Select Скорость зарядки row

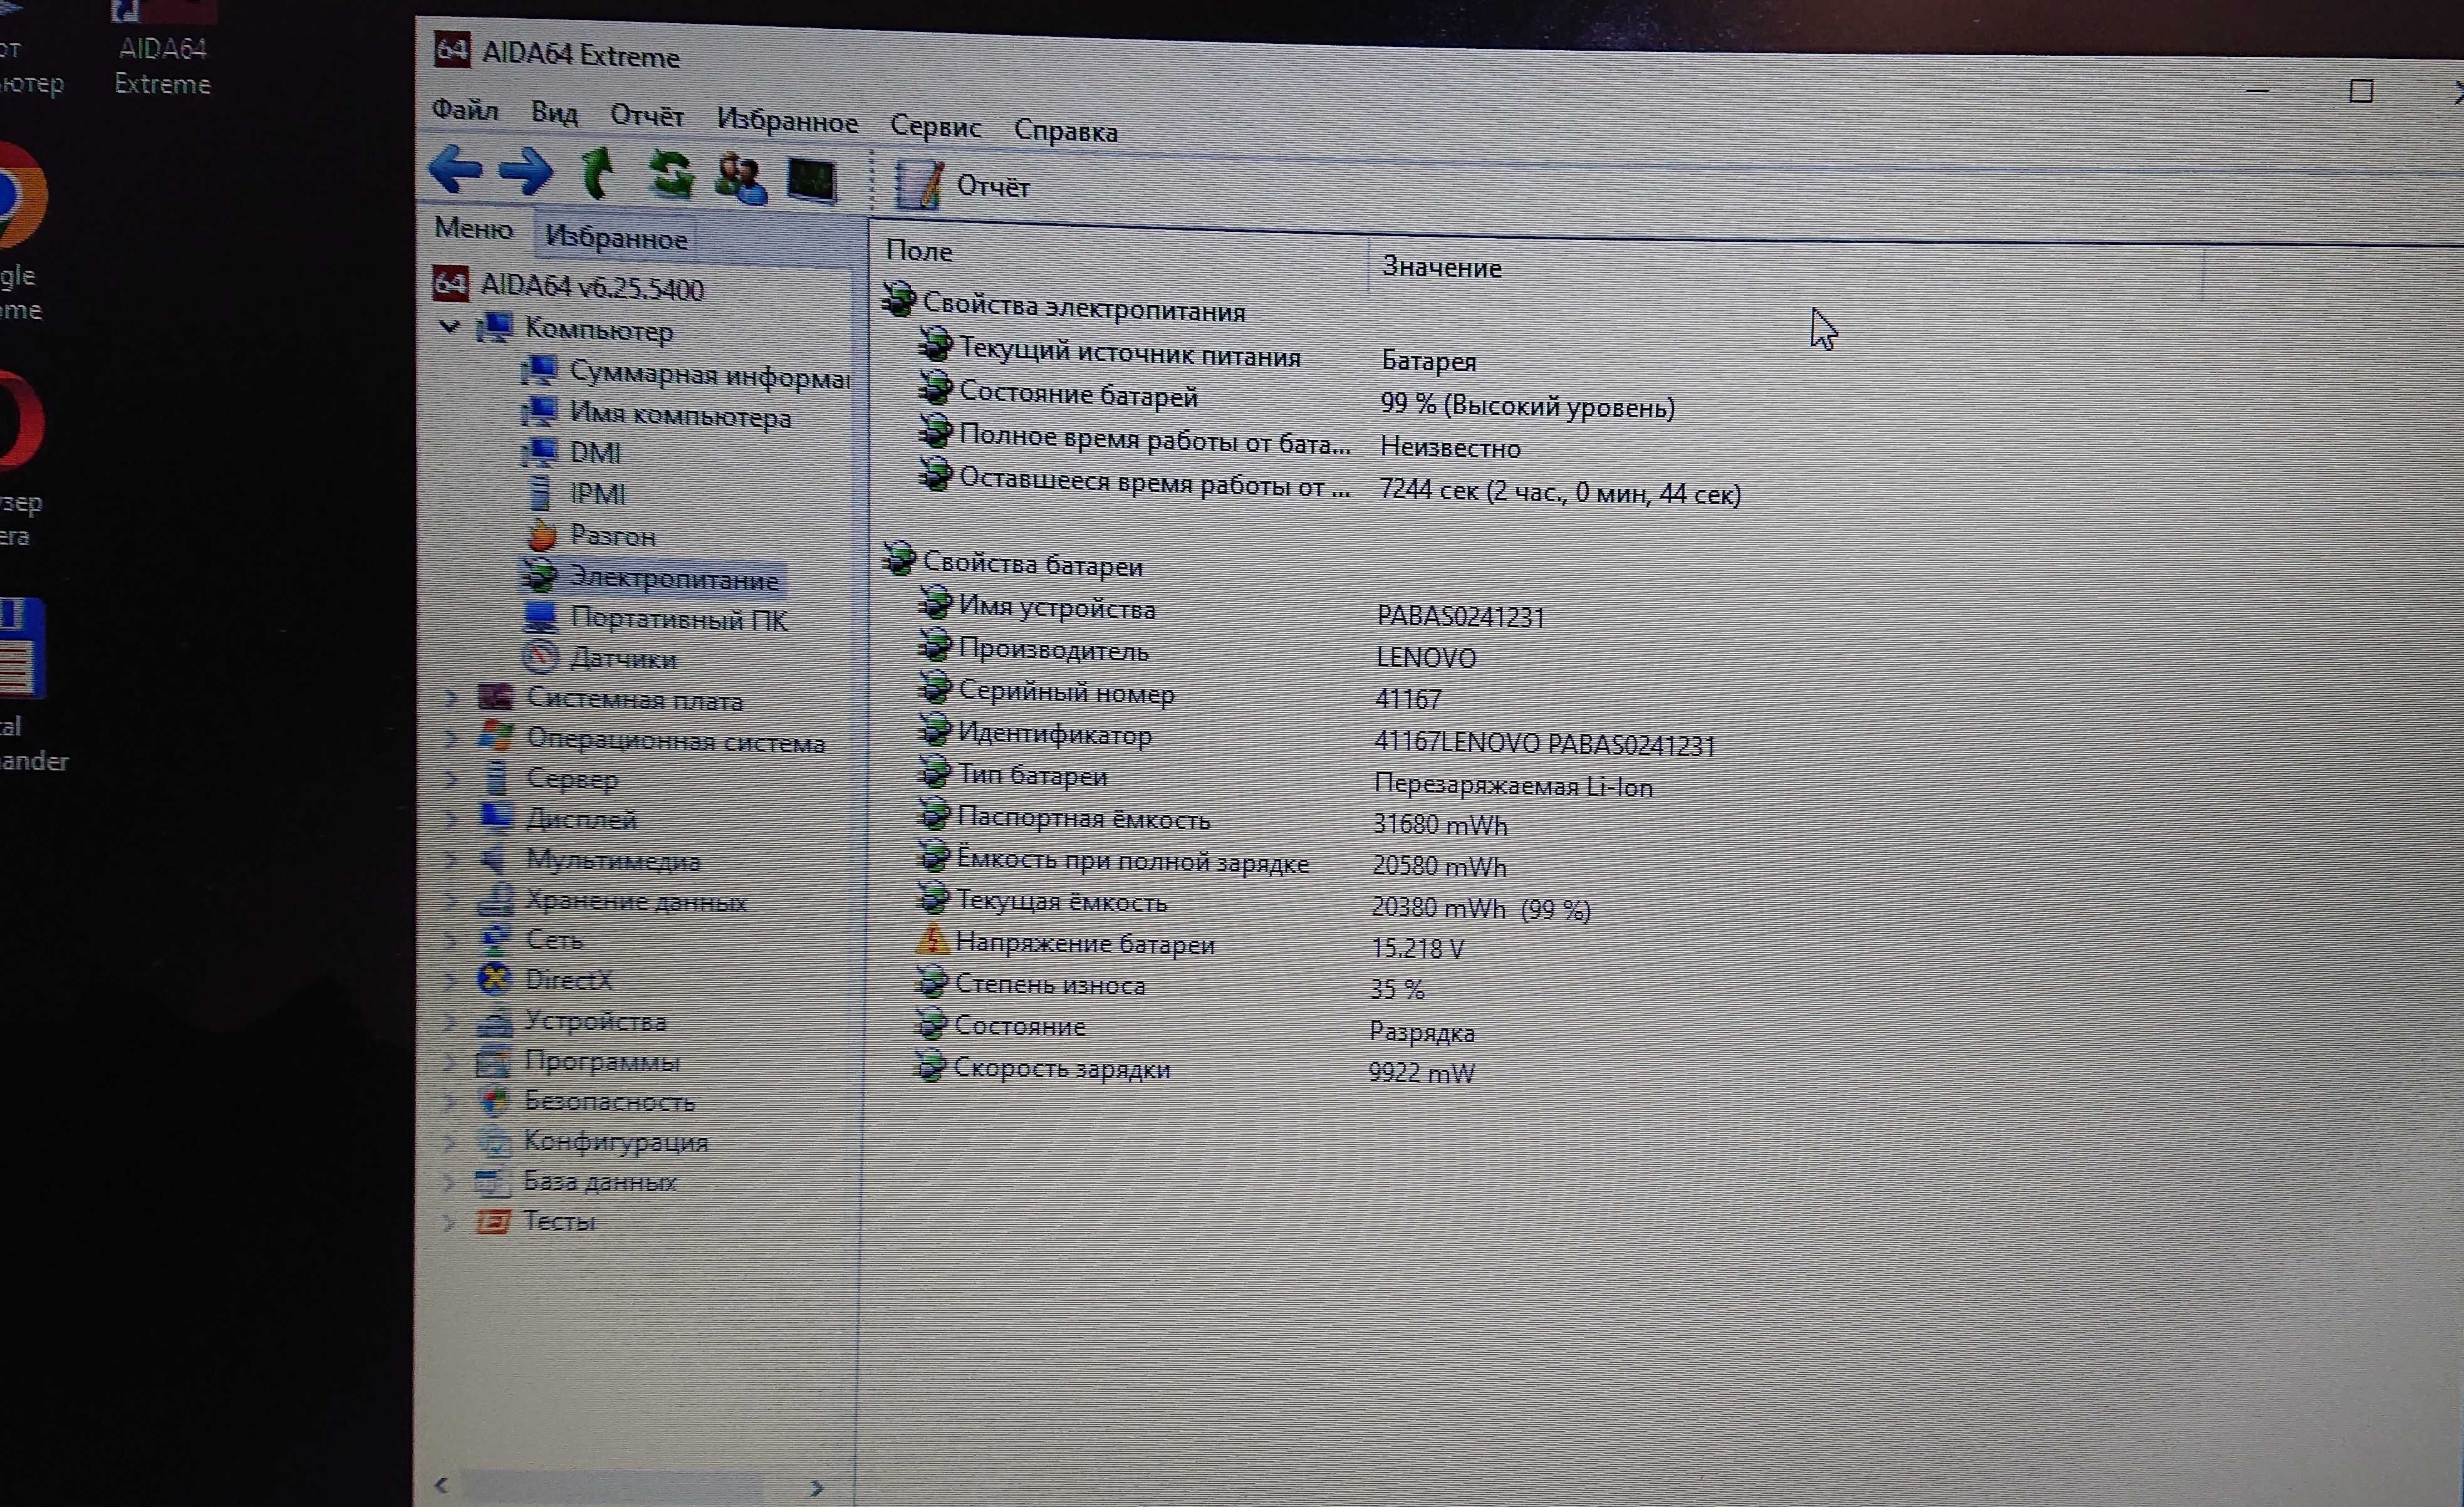[1194, 1070]
